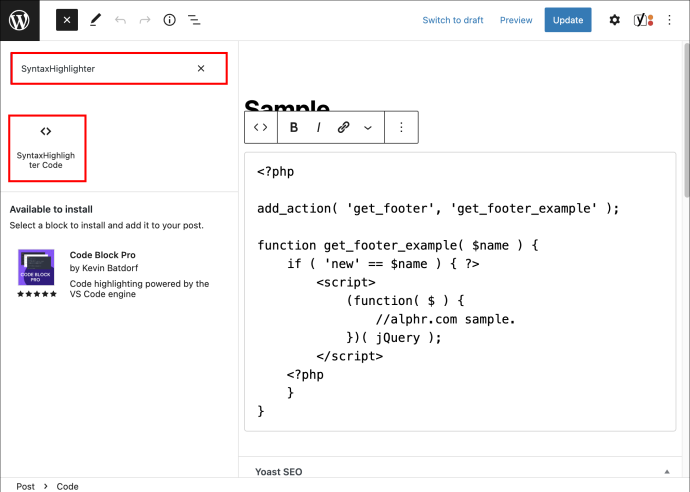
Task: Open settings via the gear icon
Action: 614,20
